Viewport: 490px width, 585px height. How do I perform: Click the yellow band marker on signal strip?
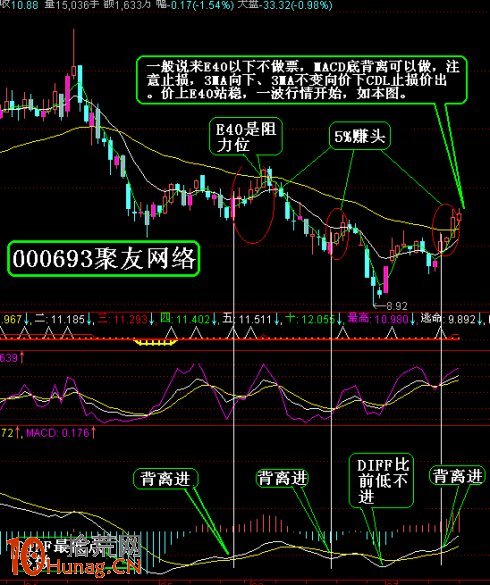coord(156,342)
